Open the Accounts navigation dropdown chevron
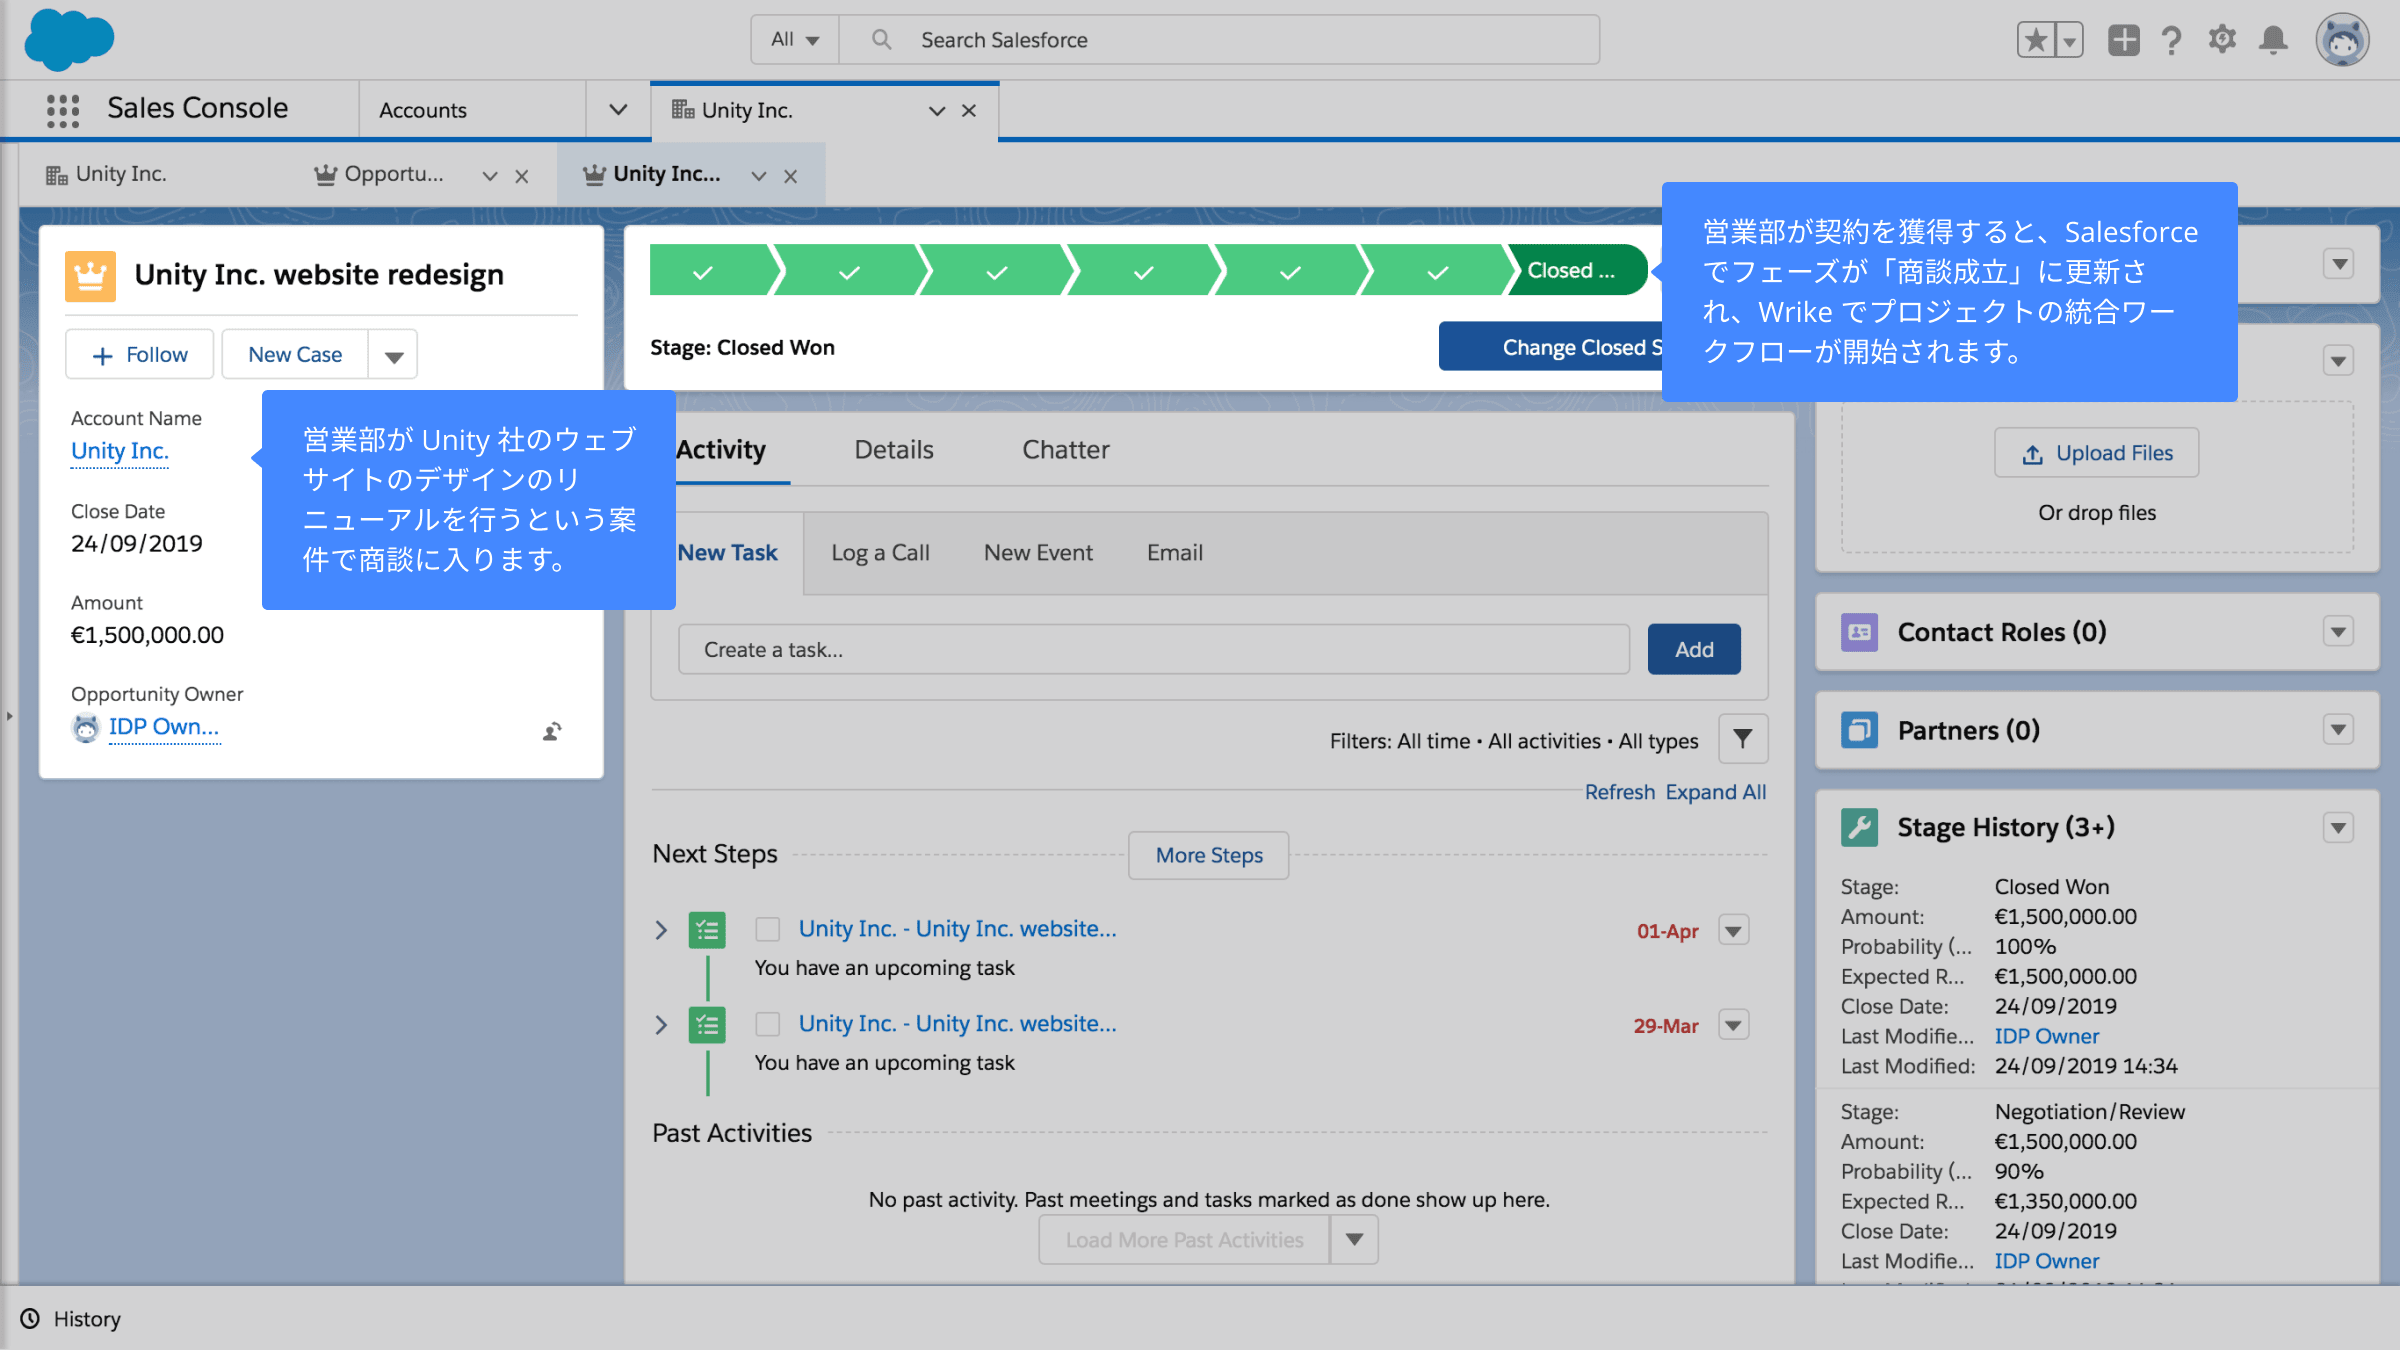This screenshot has height=1350, width=2400. point(618,110)
